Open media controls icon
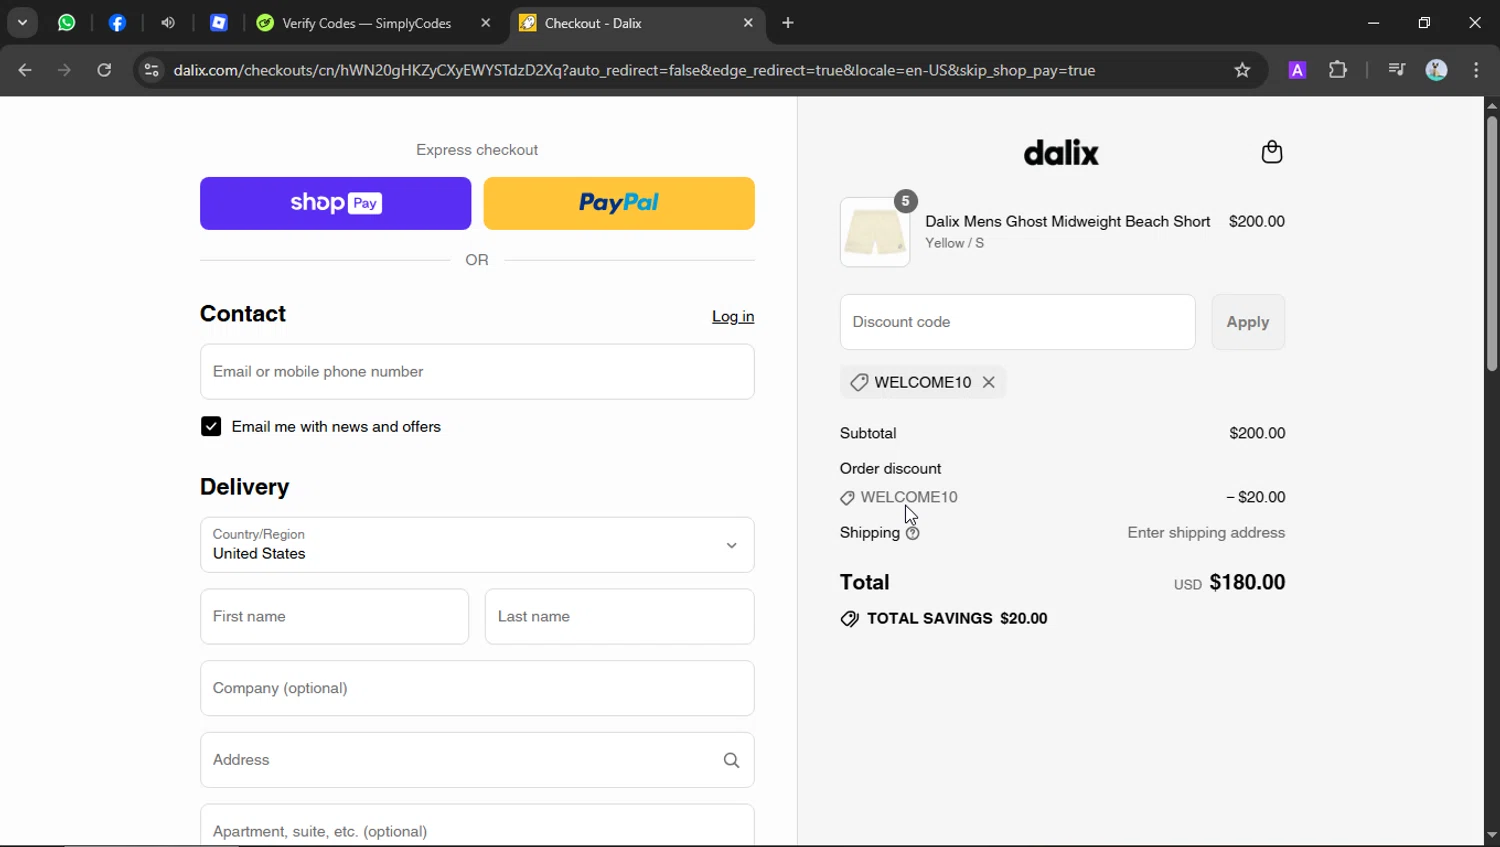Image resolution: width=1500 pixels, height=847 pixels. (x=1397, y=70)
